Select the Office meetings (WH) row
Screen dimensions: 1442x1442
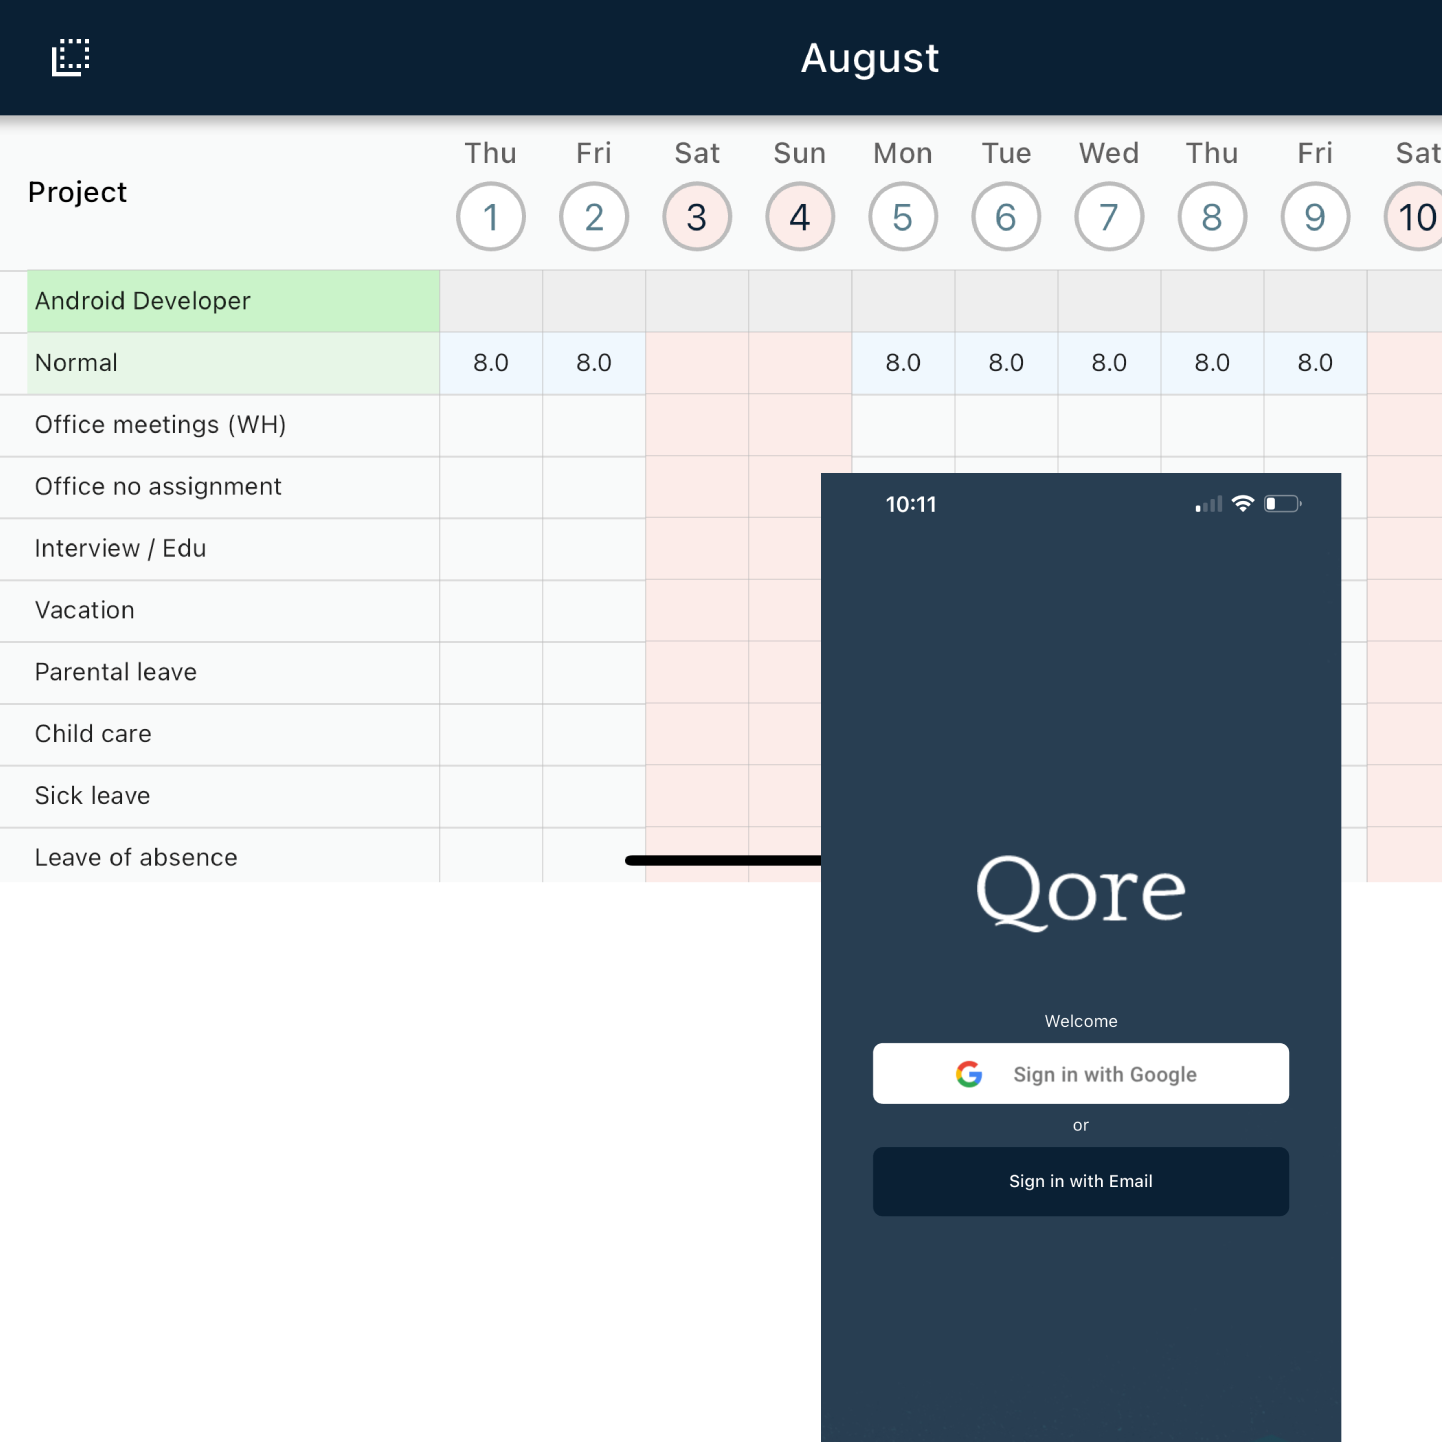pos(220,425)
